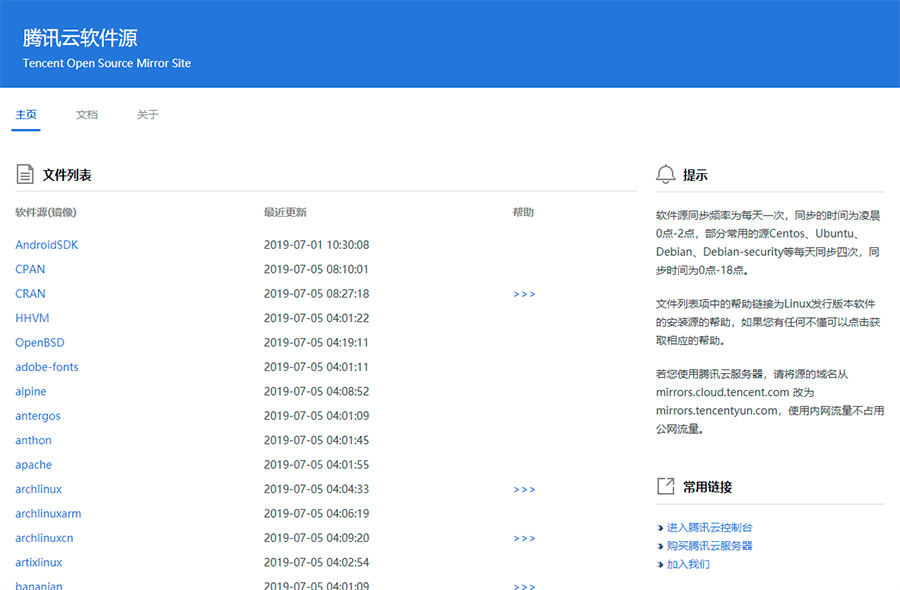This screenshot has width=900, height=590.
Task: Open 加入我们 link
Action: tap(688, 564)
